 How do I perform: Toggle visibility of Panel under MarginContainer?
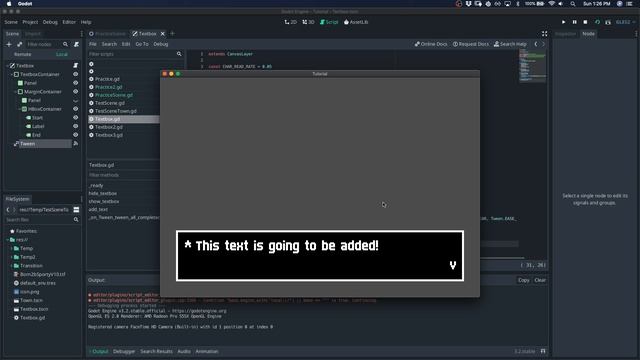(x=76, y=100)
